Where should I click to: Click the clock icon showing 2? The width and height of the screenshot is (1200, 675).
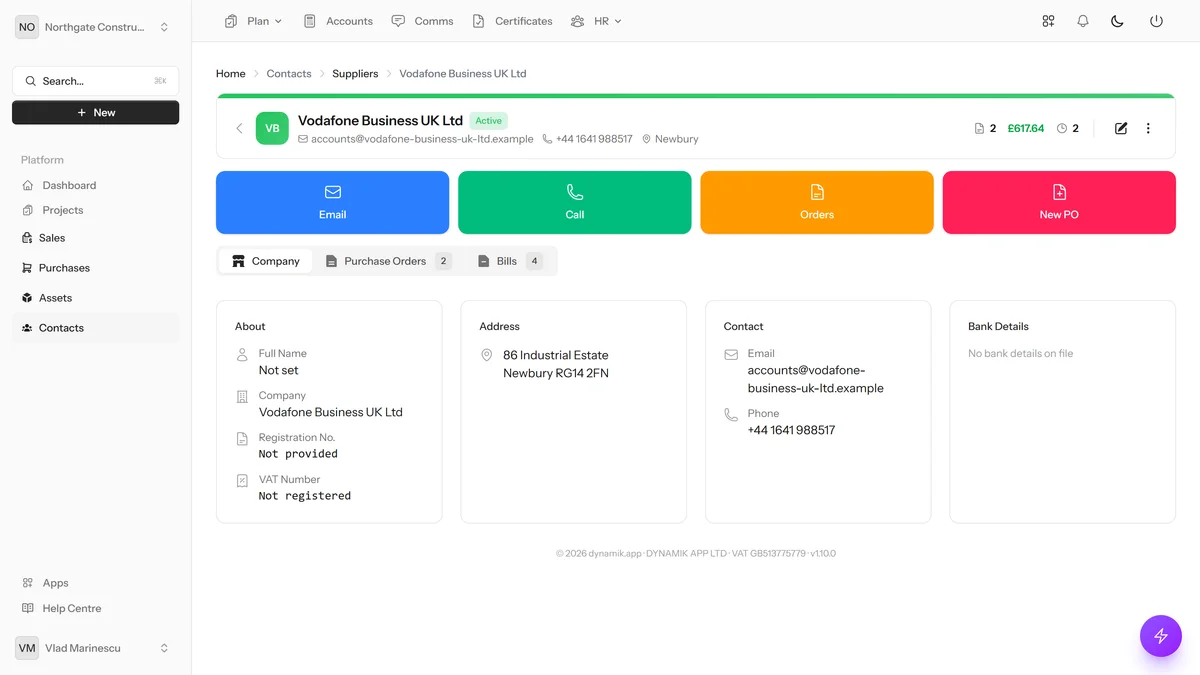point(1062,128)
